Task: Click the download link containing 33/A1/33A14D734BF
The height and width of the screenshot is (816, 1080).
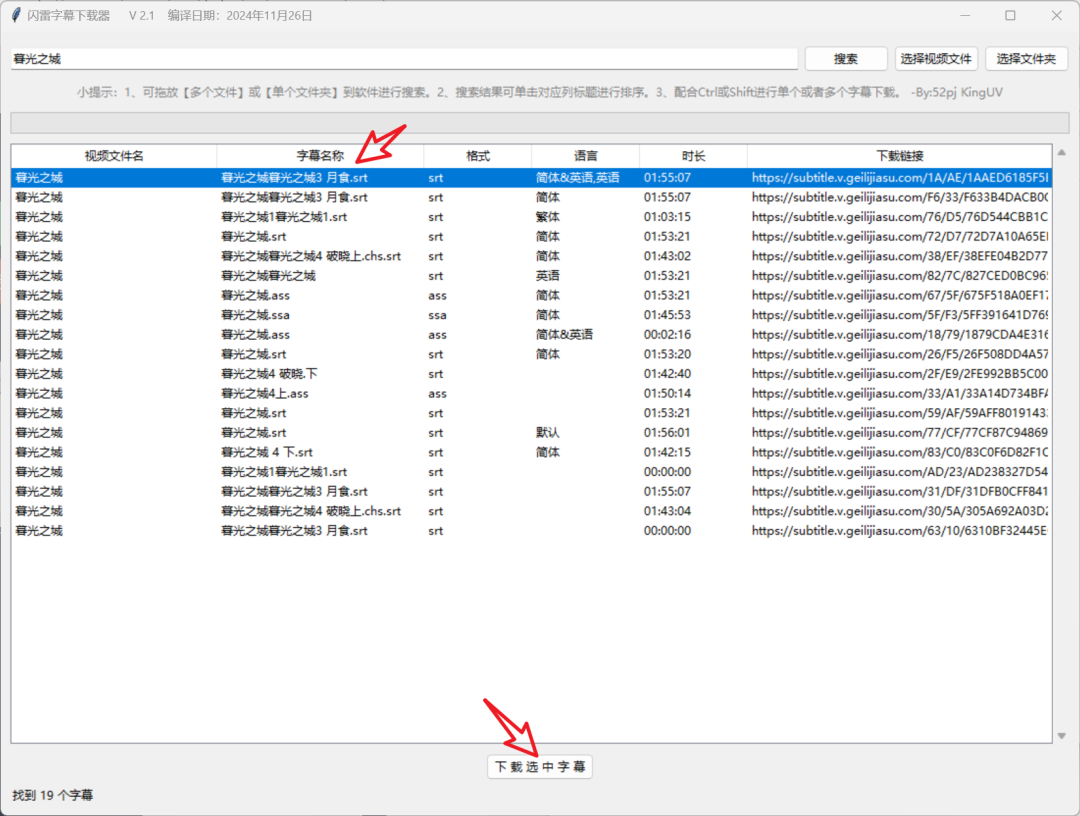Action: [x=900, y=394]
